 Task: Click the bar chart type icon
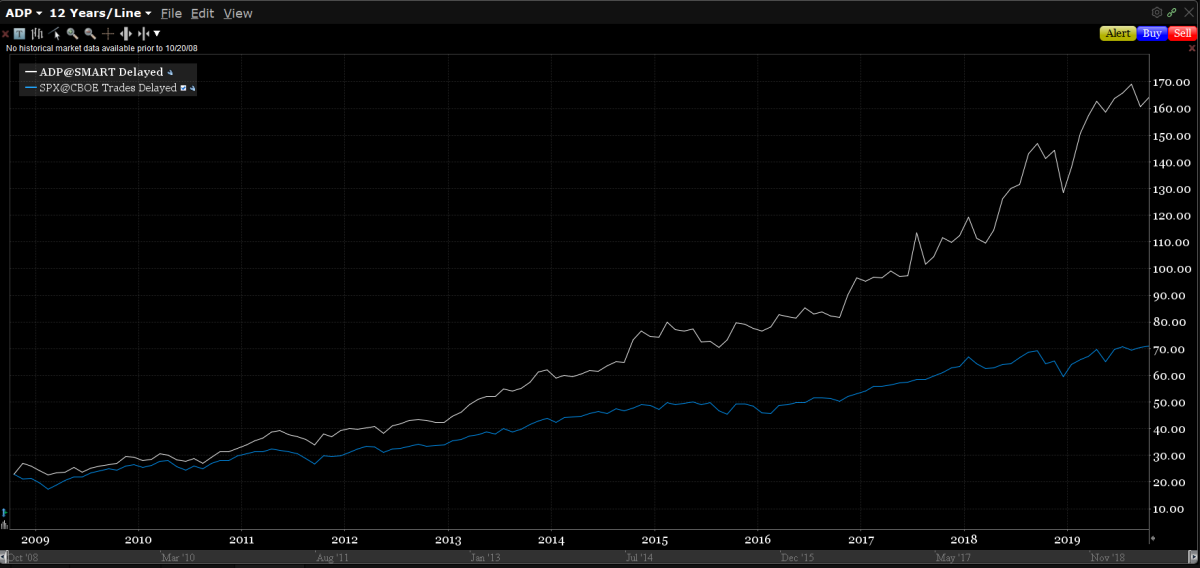[x=38, y=33]
